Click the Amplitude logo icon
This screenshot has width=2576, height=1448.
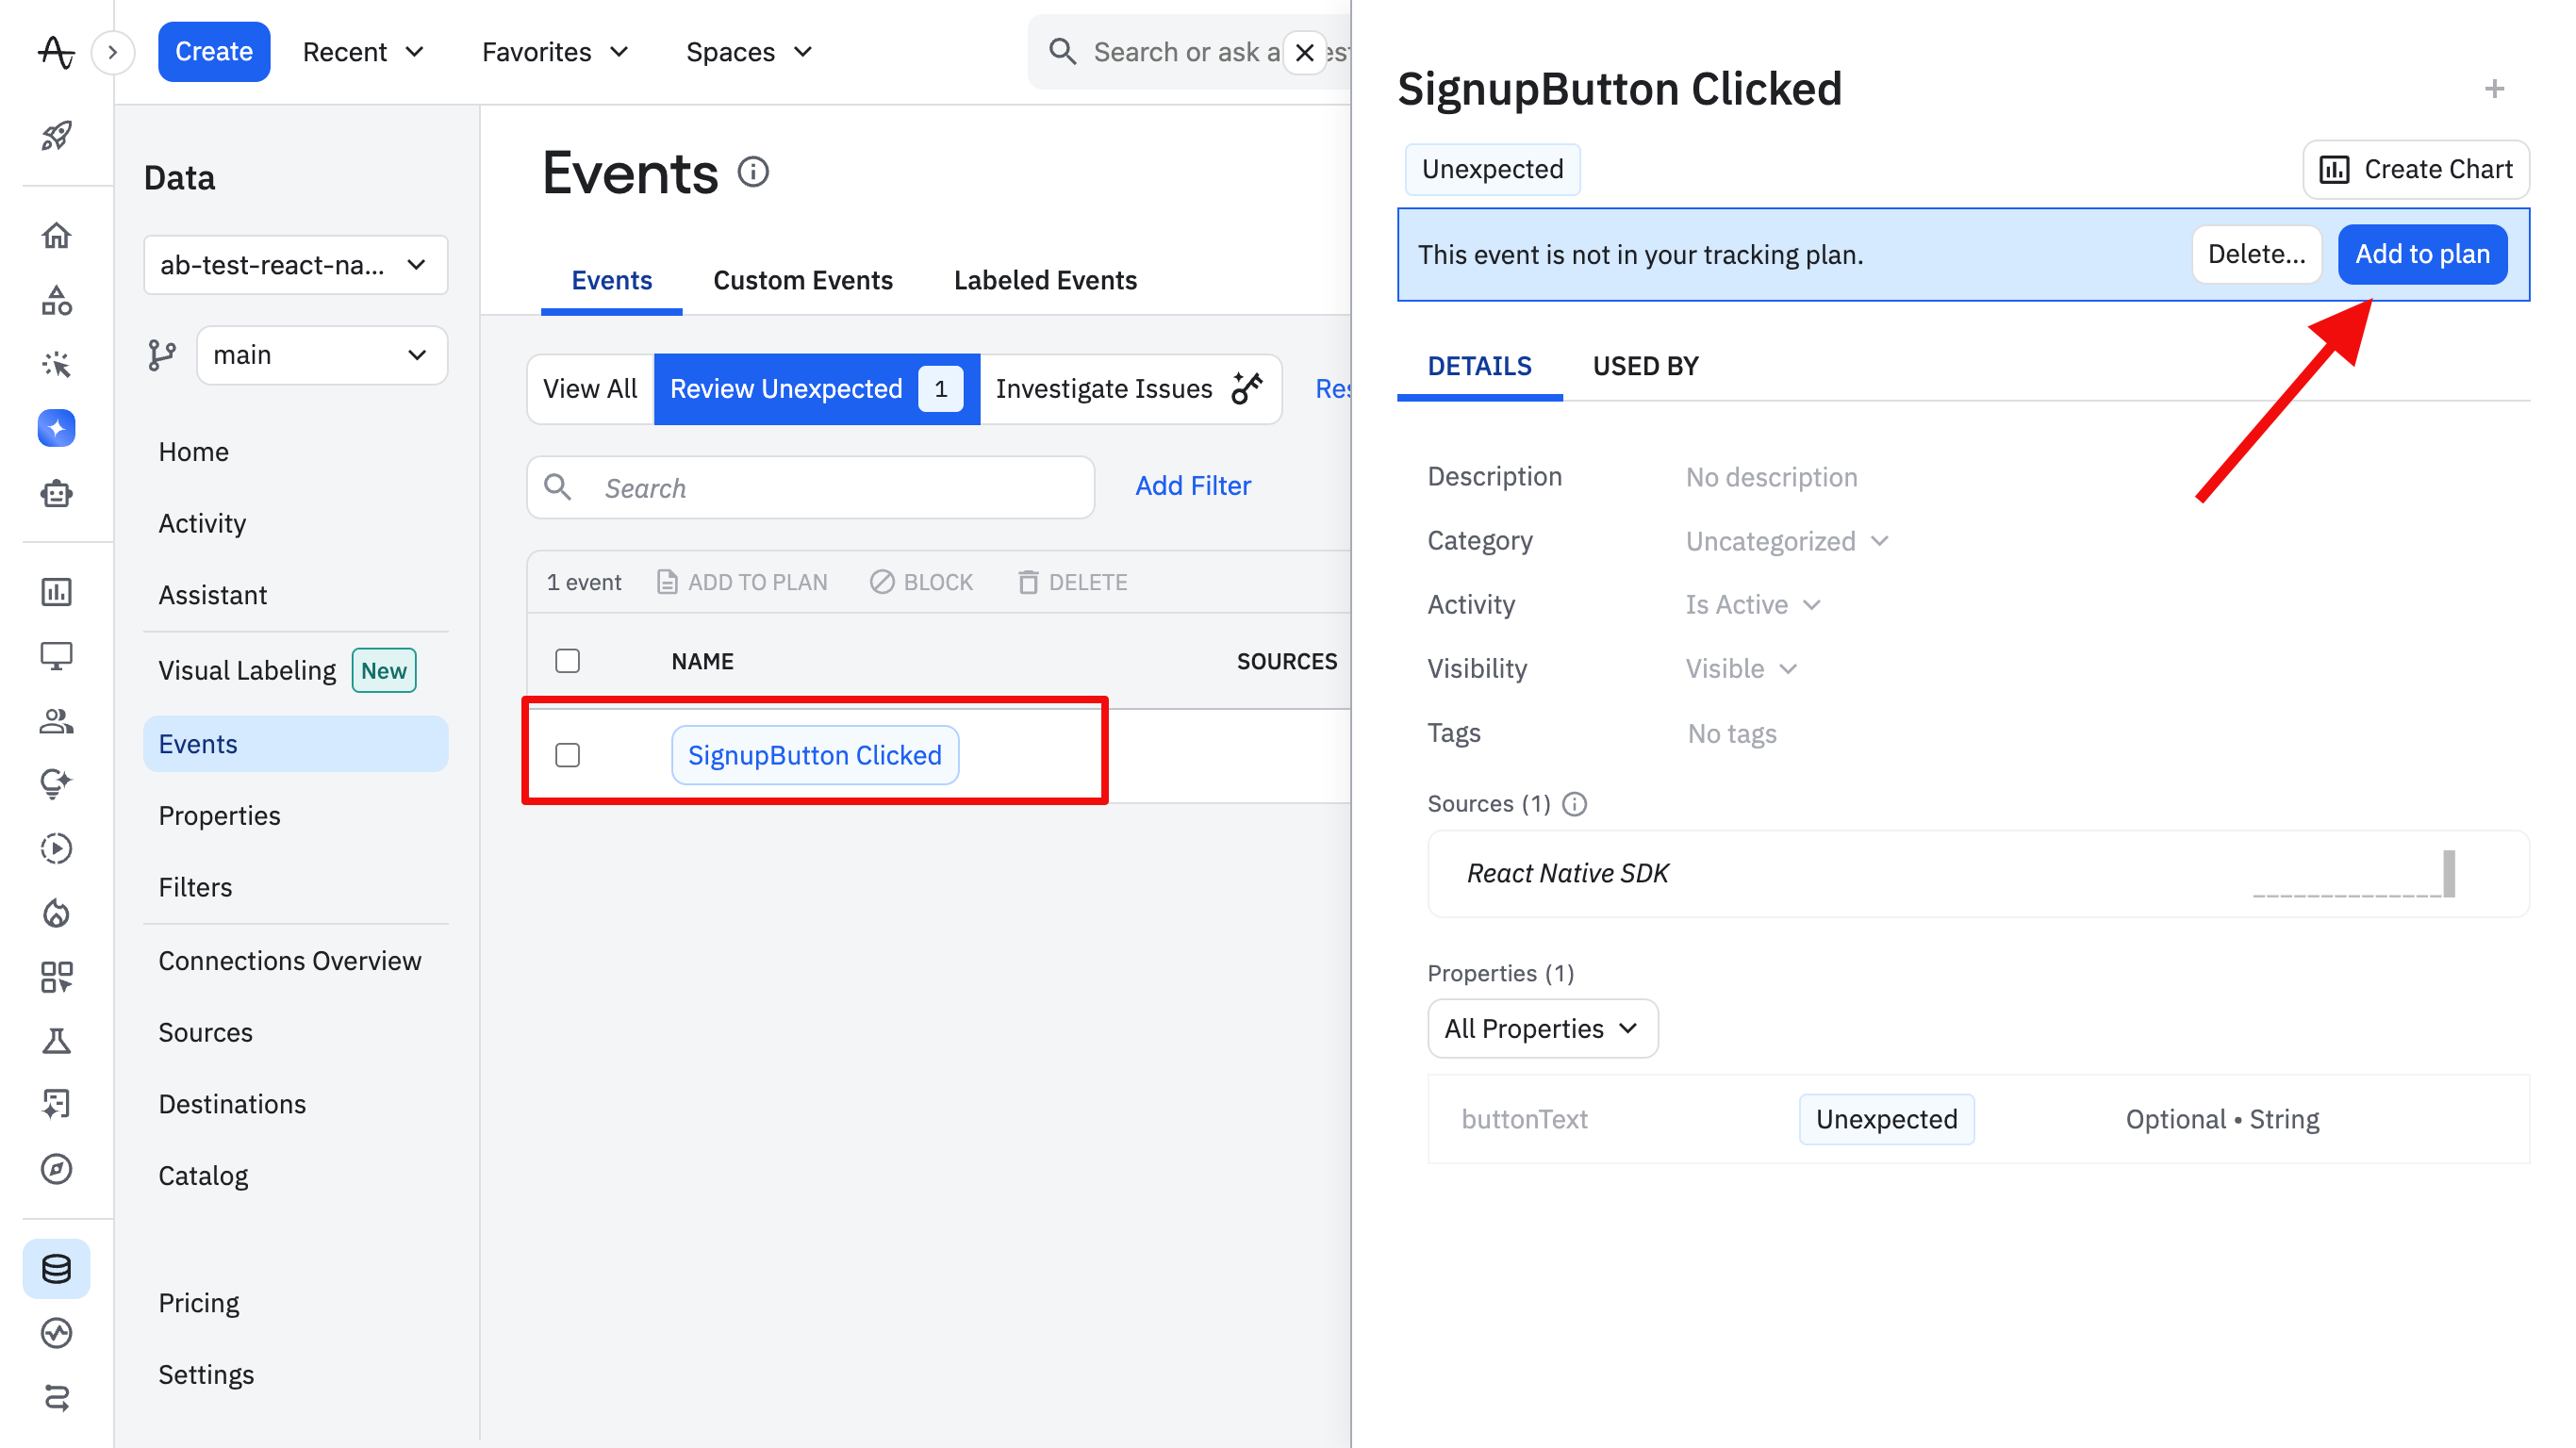coord(56,51)
